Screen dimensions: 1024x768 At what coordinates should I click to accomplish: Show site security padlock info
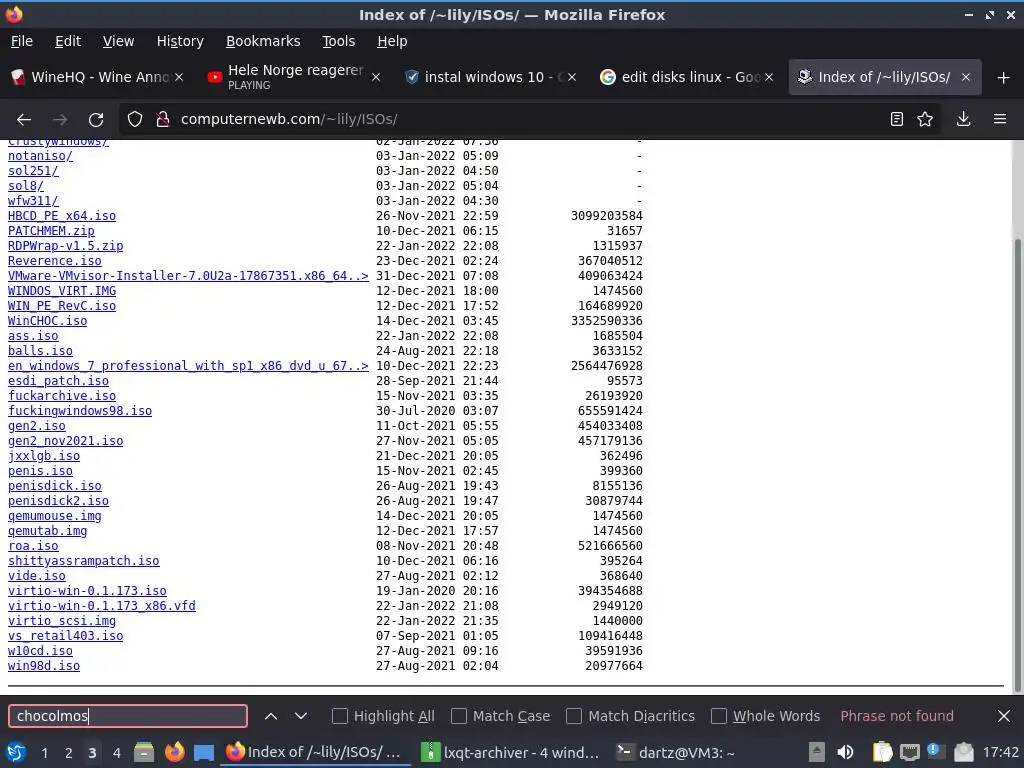(x=163, y=120)
